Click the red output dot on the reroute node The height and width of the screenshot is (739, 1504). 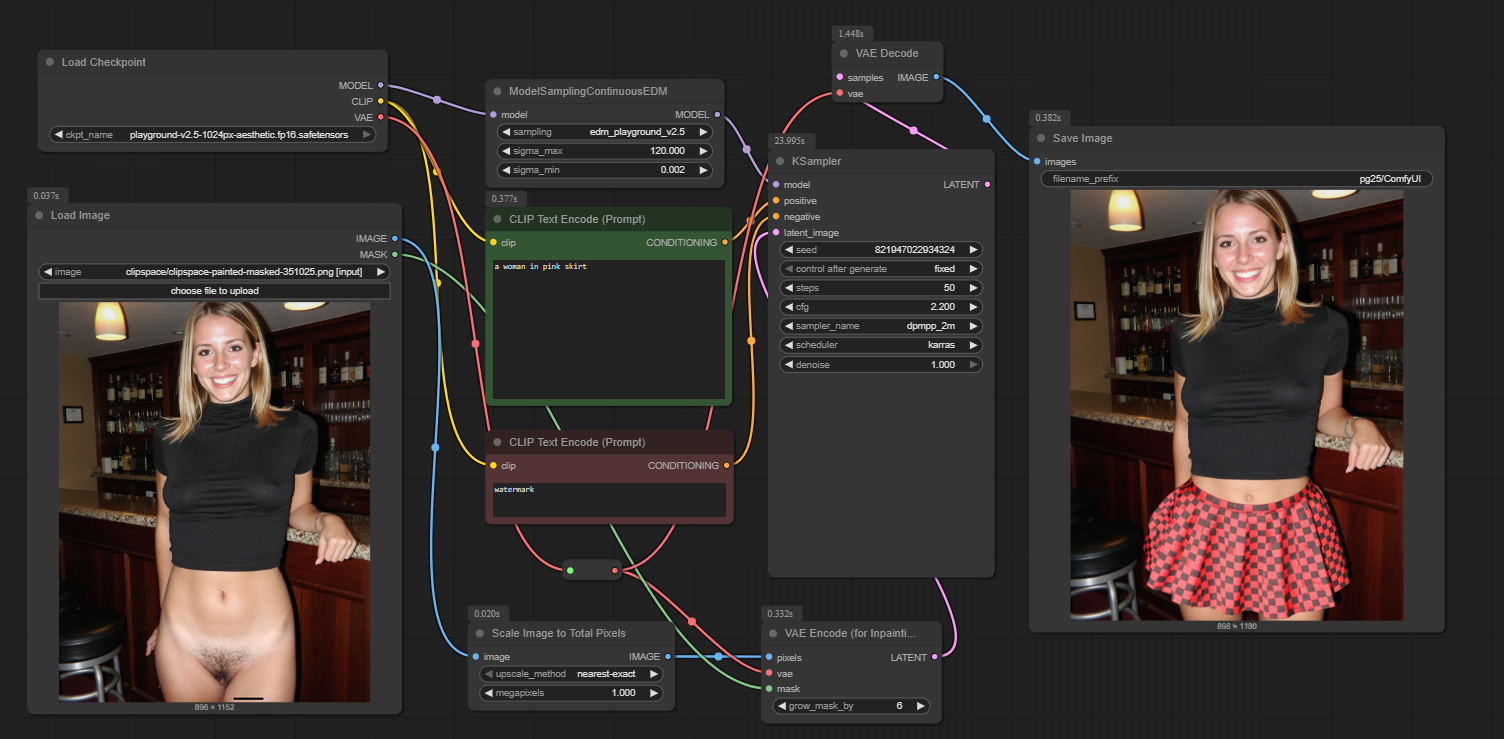pos(615,571)
